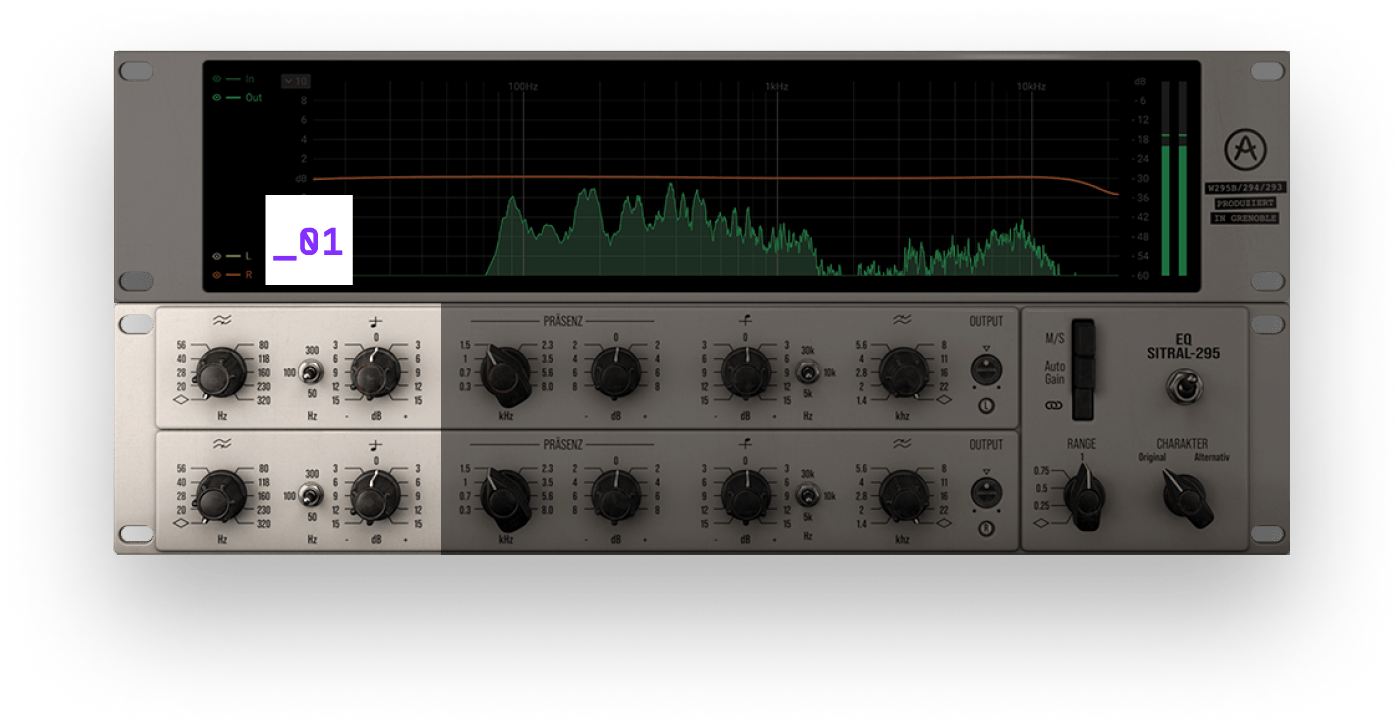Viewport: 1400px width, 723px height.
Task: Click the 100Hz frequency axis label
Action: (x=523, y=87)
